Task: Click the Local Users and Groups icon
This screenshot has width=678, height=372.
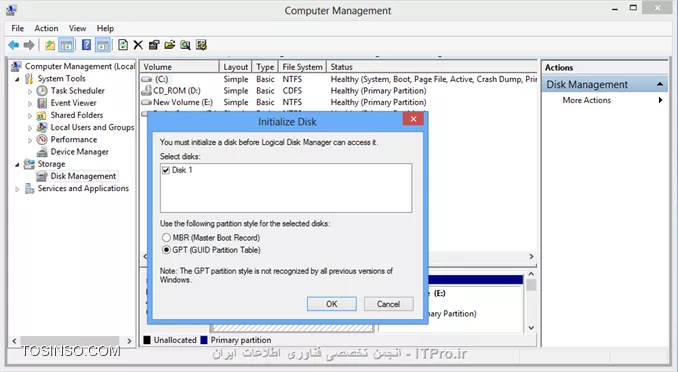Action: (x=42, y=127)
